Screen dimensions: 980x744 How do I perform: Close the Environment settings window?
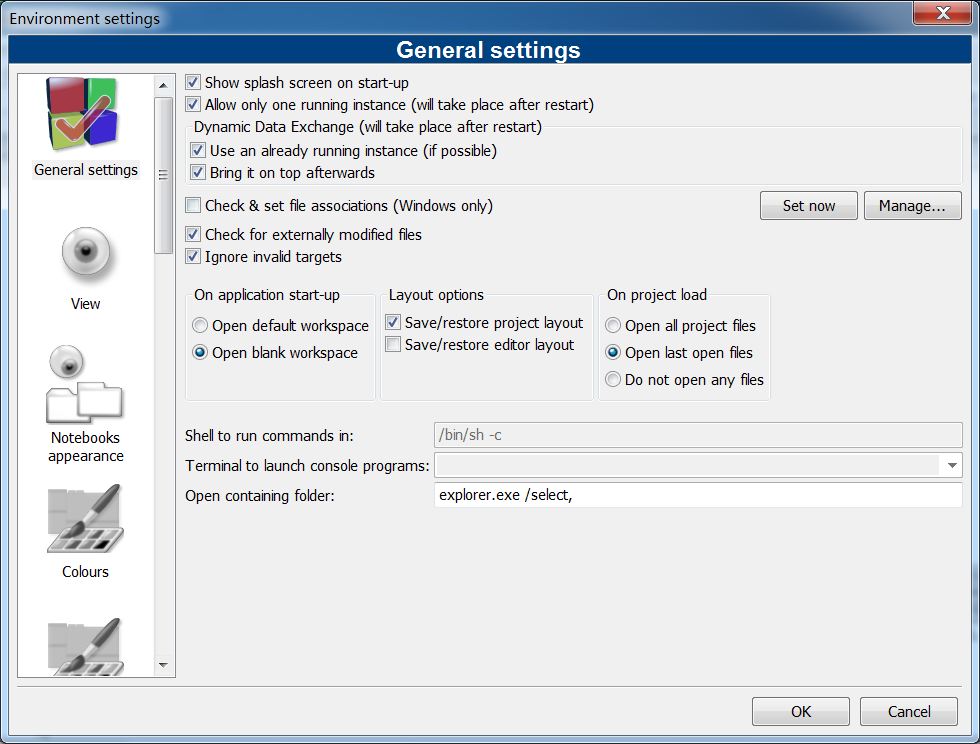[944, 12]
